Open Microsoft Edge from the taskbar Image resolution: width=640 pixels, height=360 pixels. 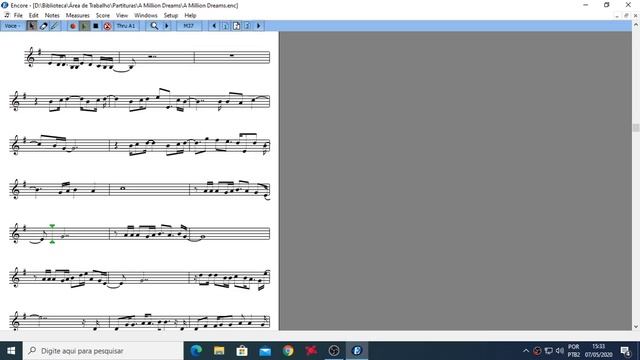[196, 351]
